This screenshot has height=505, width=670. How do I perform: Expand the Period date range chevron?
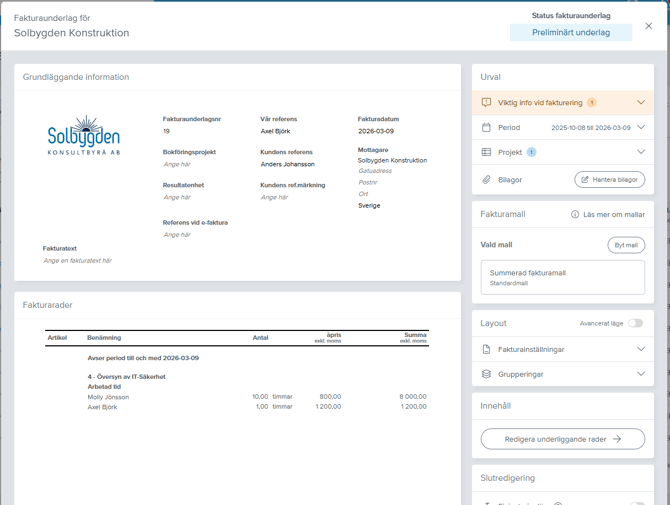[x=641, y=127]
